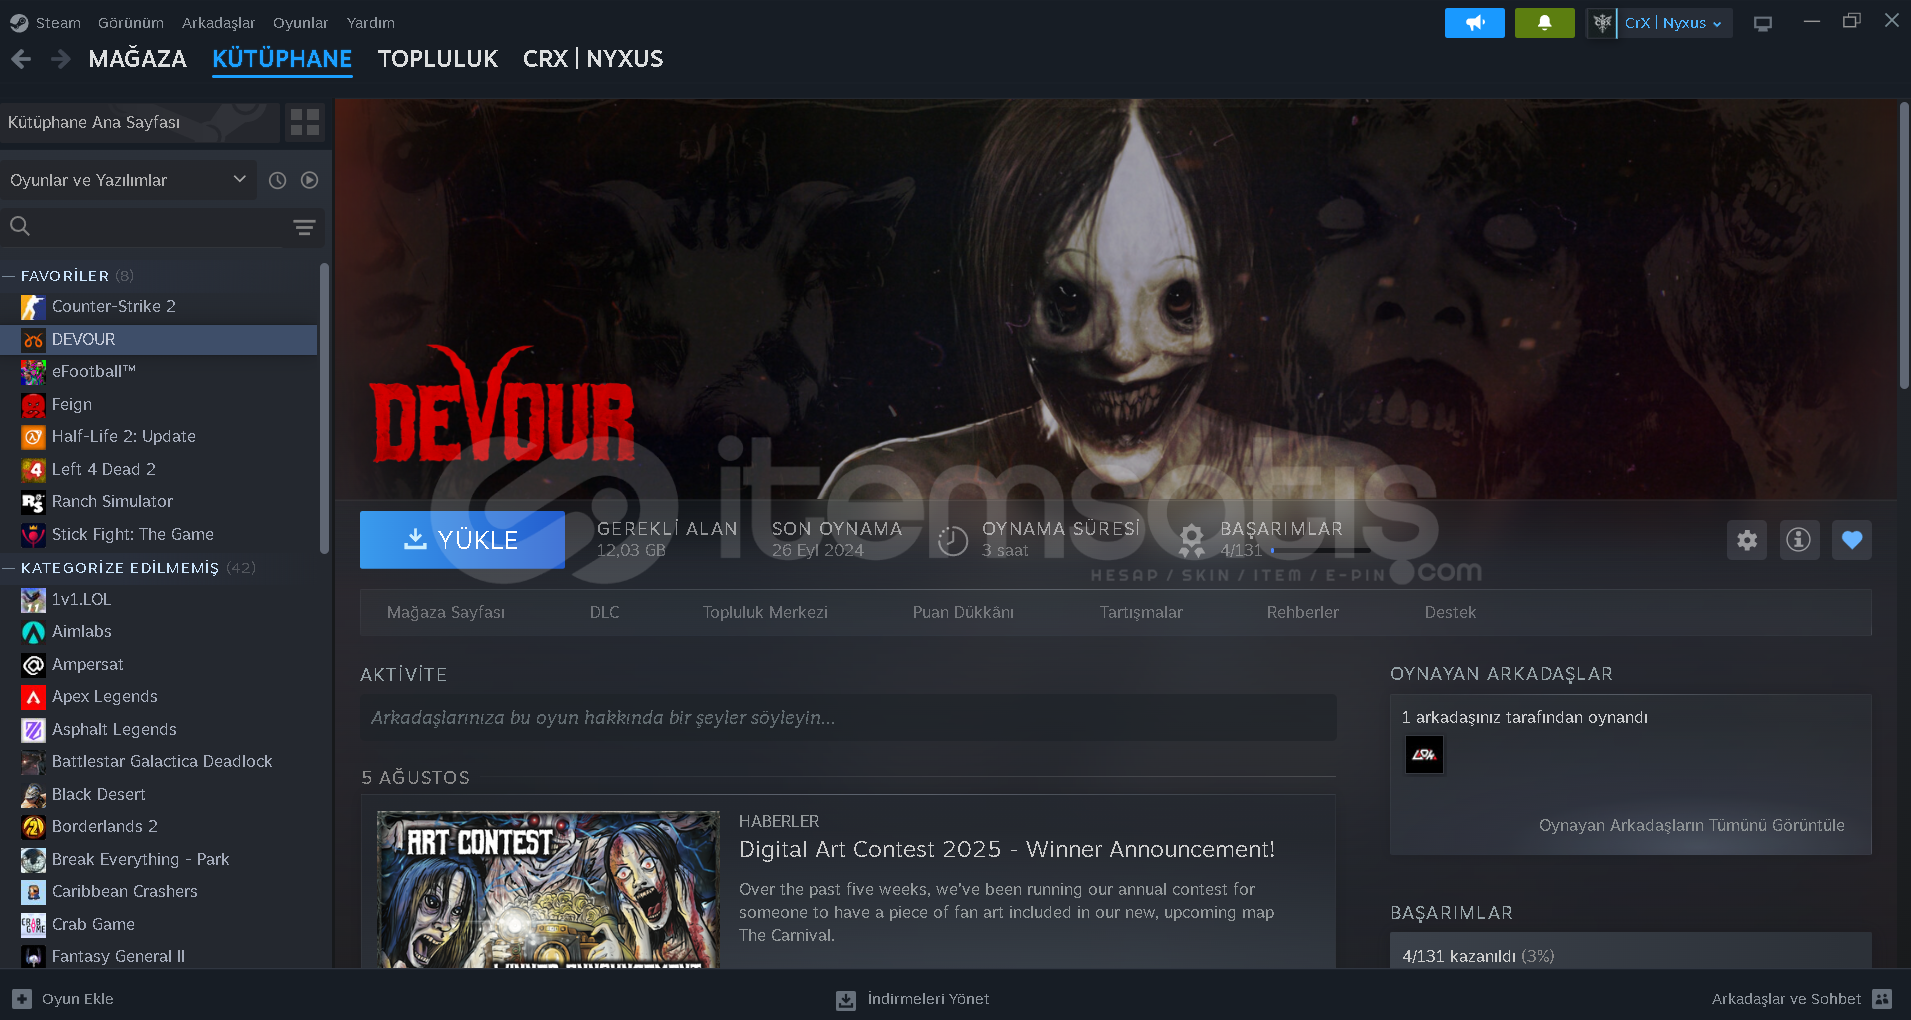Open the Yardım menu
The height and width of the screenshot is (1020, 1911).
(370, 23)
